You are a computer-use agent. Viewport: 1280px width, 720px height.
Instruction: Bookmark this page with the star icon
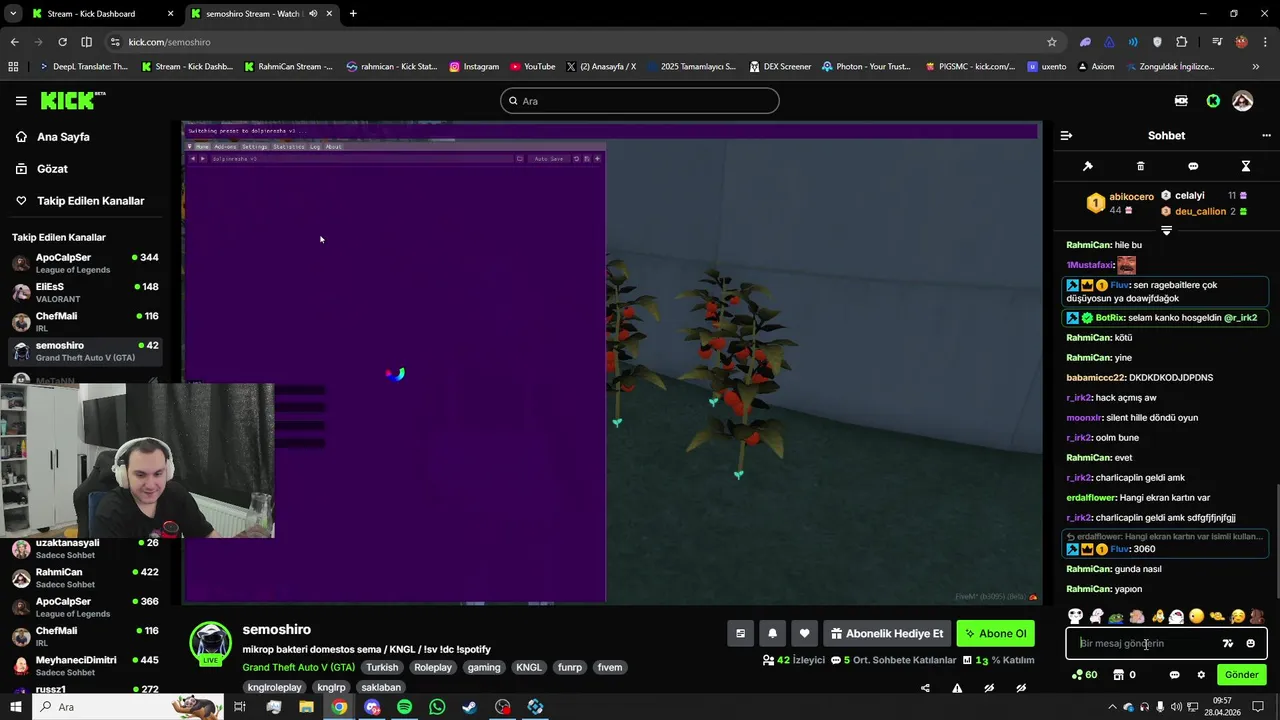click(1051, 42)
